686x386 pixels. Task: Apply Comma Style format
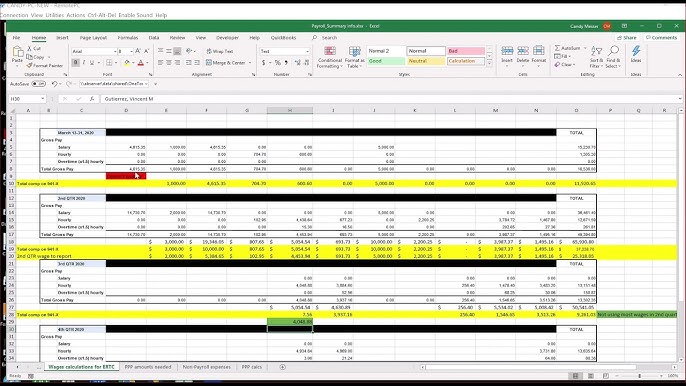click(x=286, y=63)
